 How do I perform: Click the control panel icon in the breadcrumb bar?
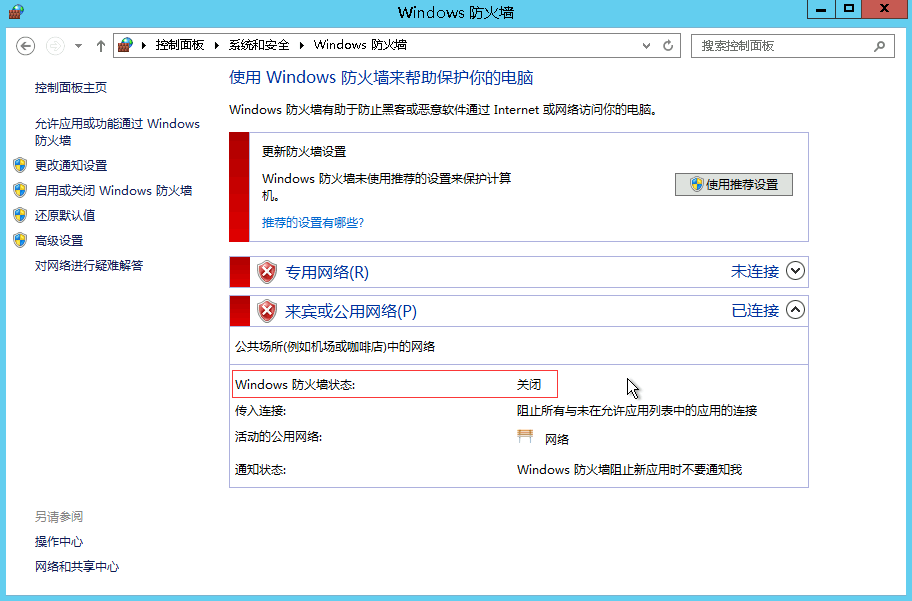coord(125,45)
